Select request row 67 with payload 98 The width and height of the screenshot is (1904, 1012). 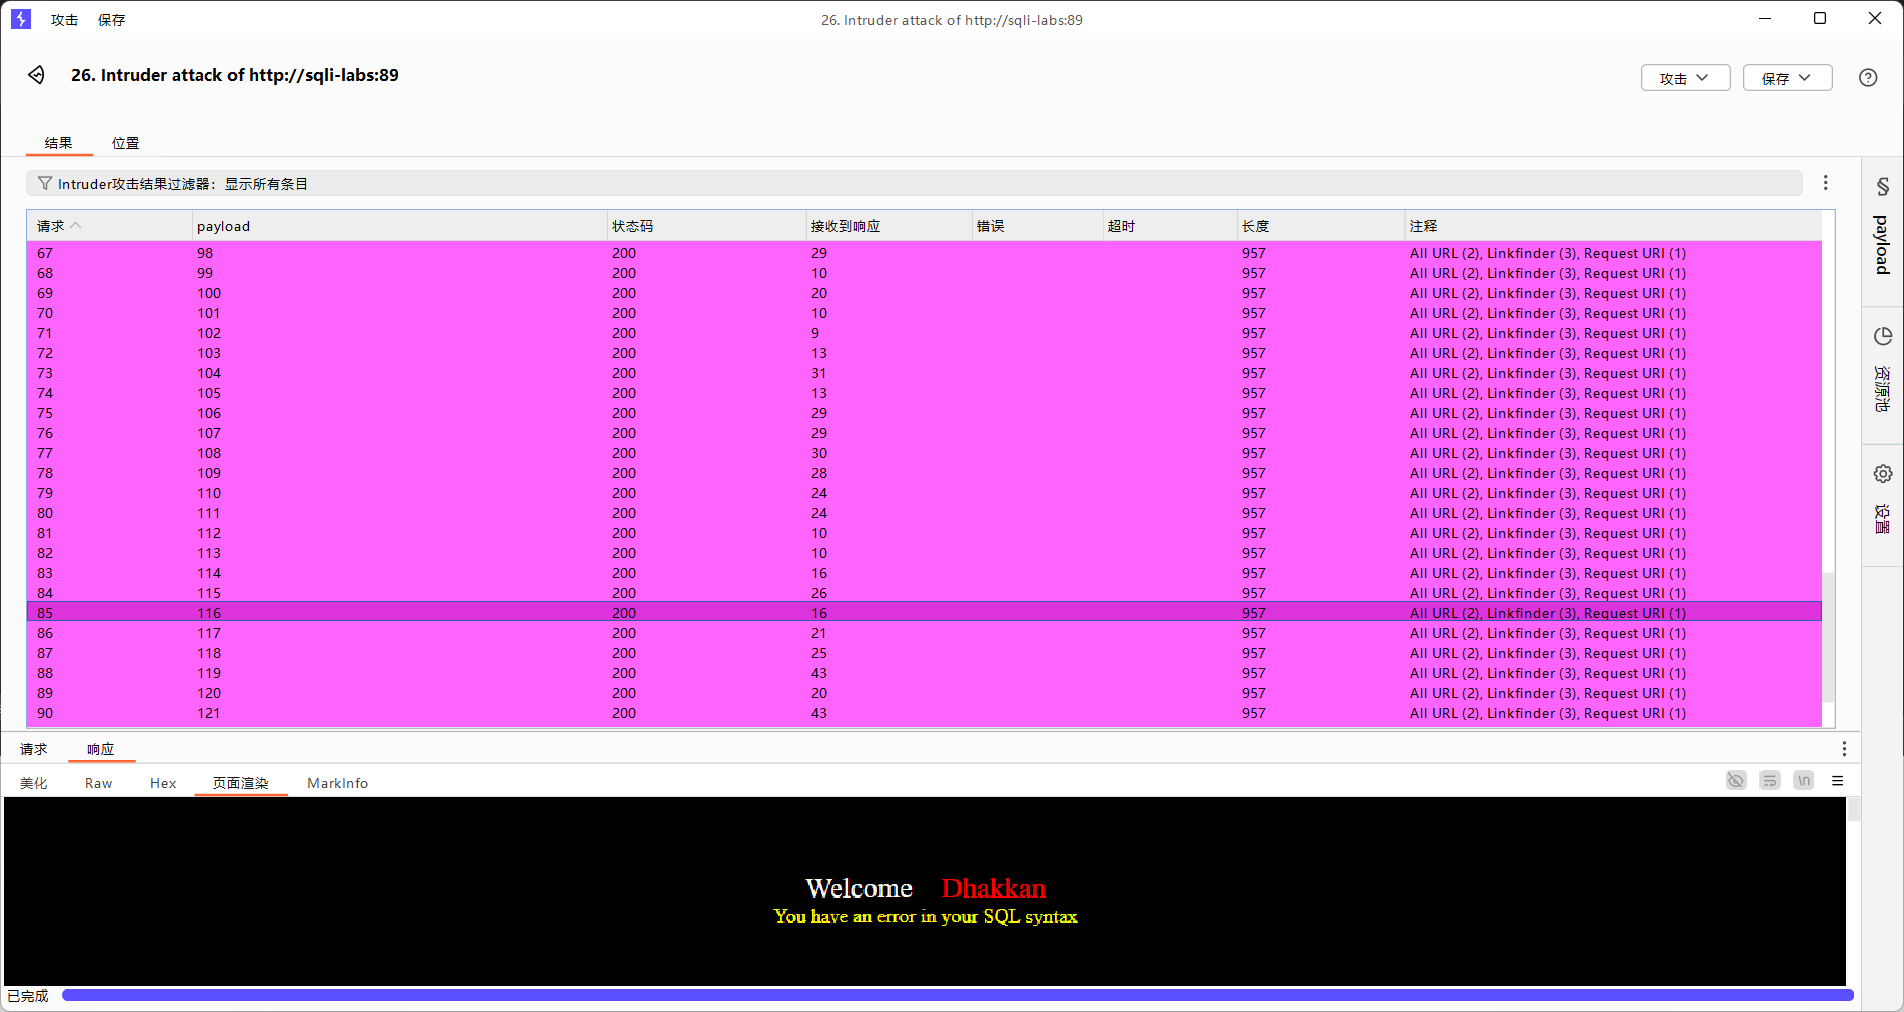[924, 253]
